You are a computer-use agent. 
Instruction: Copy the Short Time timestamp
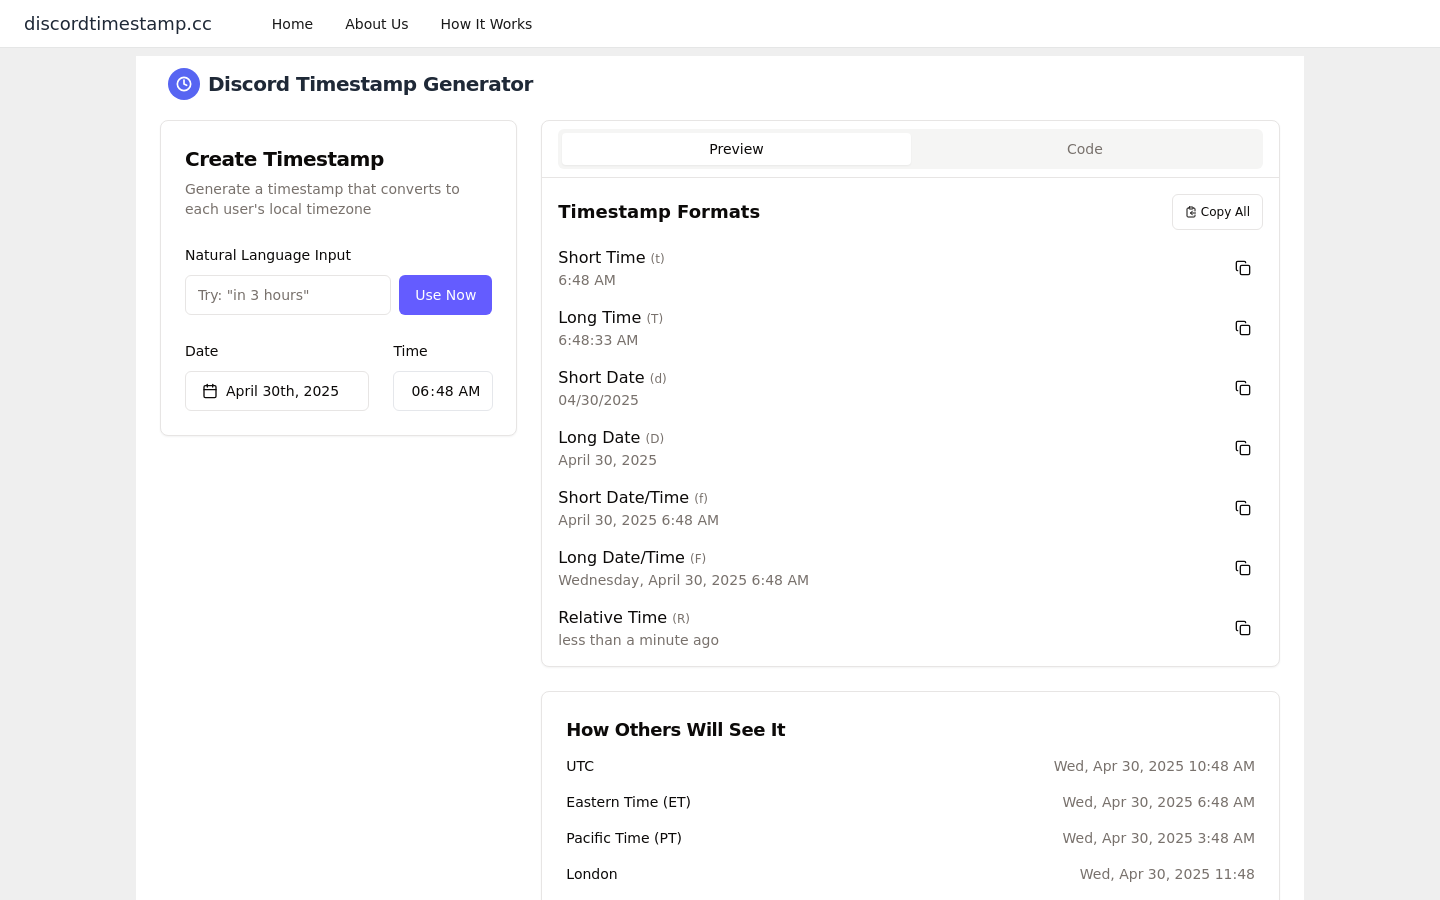tap(1243, 268)
